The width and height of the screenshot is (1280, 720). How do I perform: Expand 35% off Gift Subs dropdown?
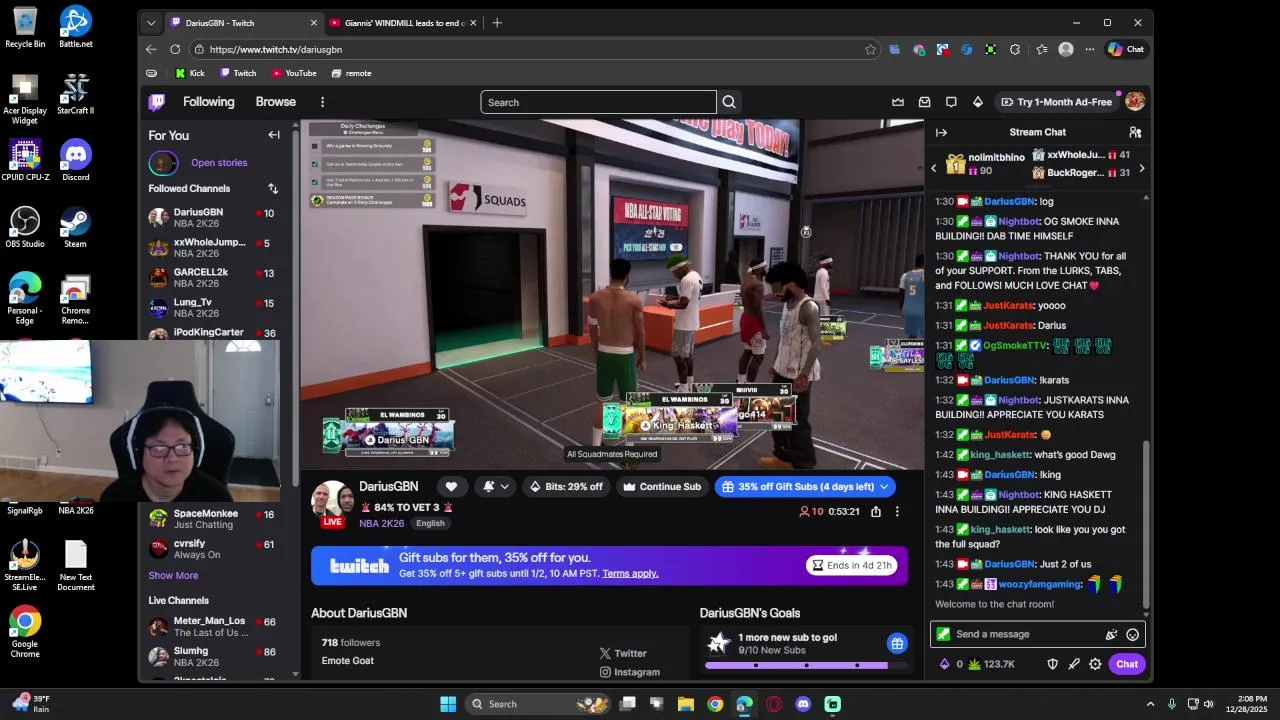(884, 487)
